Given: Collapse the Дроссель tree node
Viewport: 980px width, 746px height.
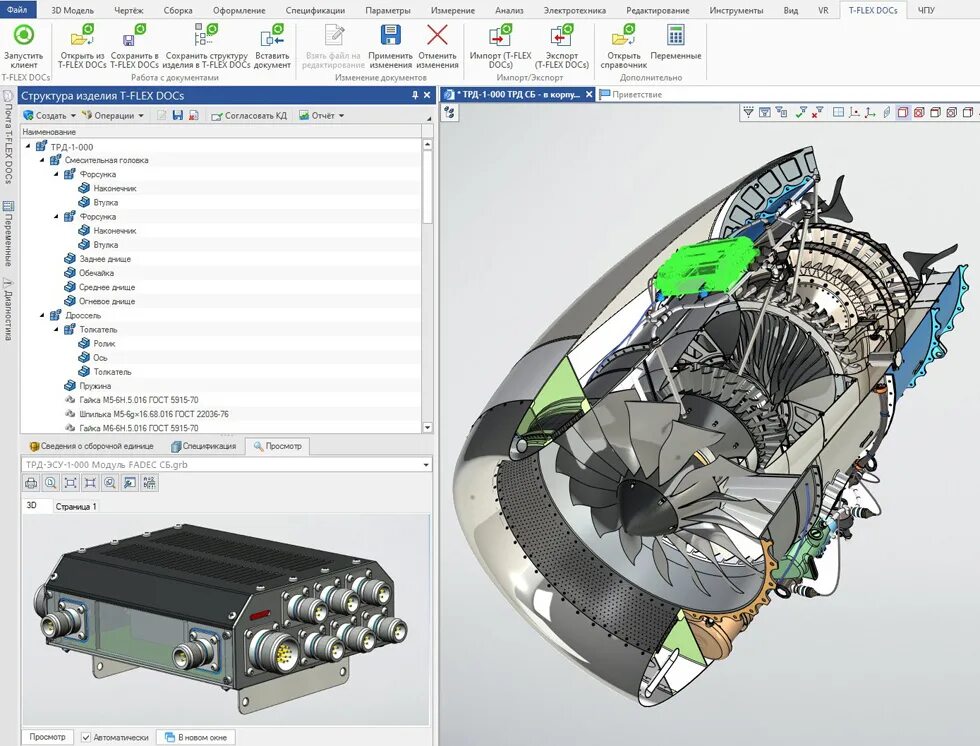Looking at the screenshot, I should point(42,316).
